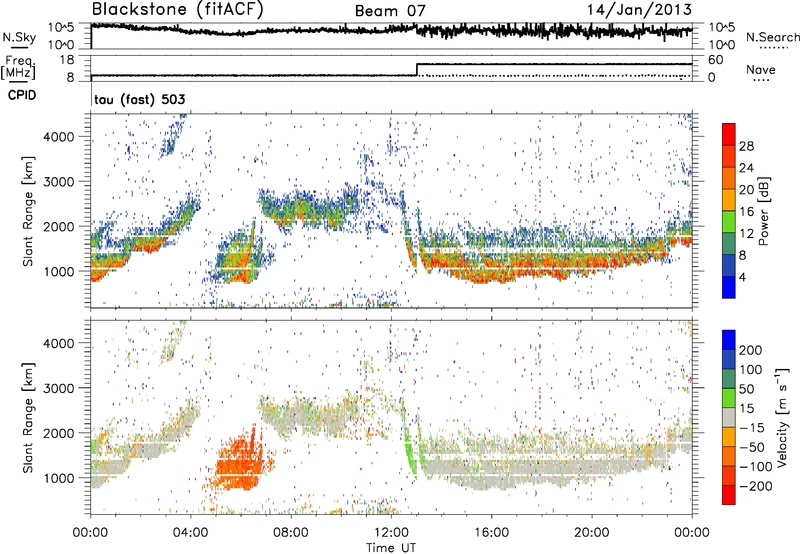Click the Slant Range label of velocity panel
The image size is (800, 554).
tap(28, 417)
